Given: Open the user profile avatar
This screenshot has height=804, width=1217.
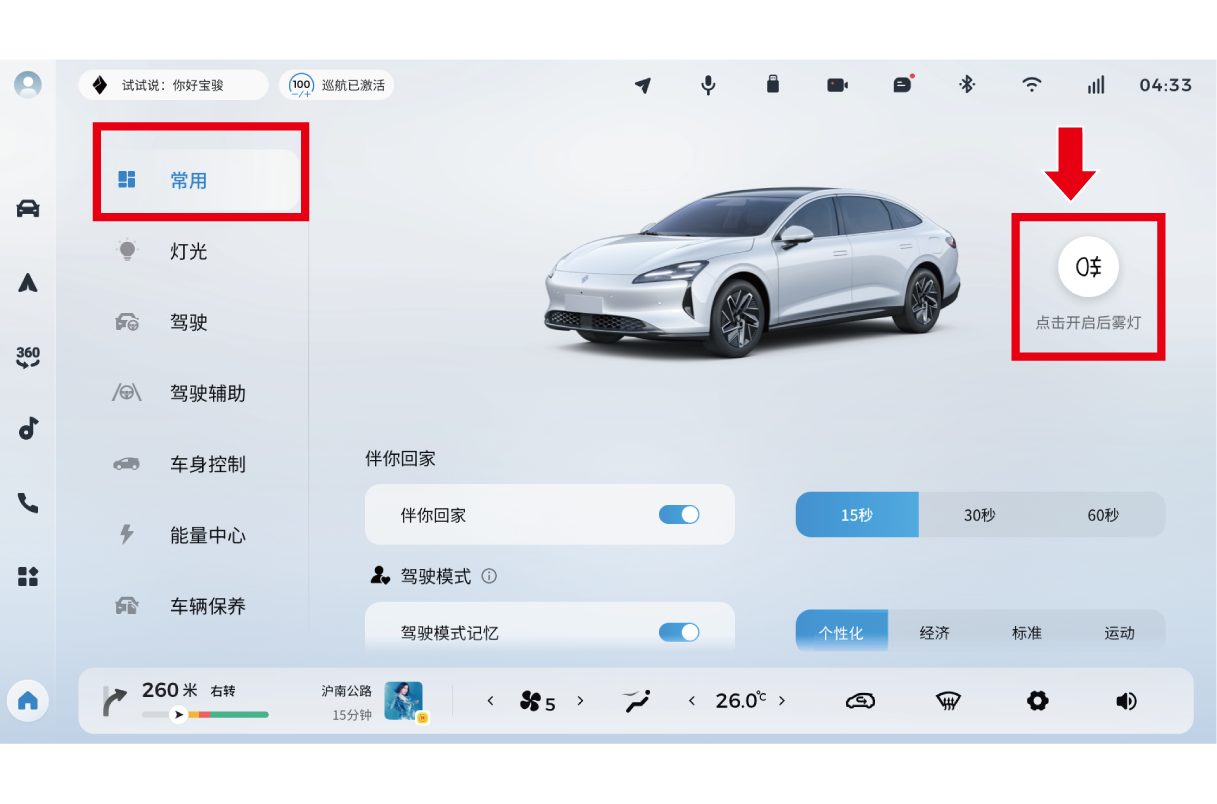Looking at the screenshot, I should pyautogui.click(x=28, y=84).
